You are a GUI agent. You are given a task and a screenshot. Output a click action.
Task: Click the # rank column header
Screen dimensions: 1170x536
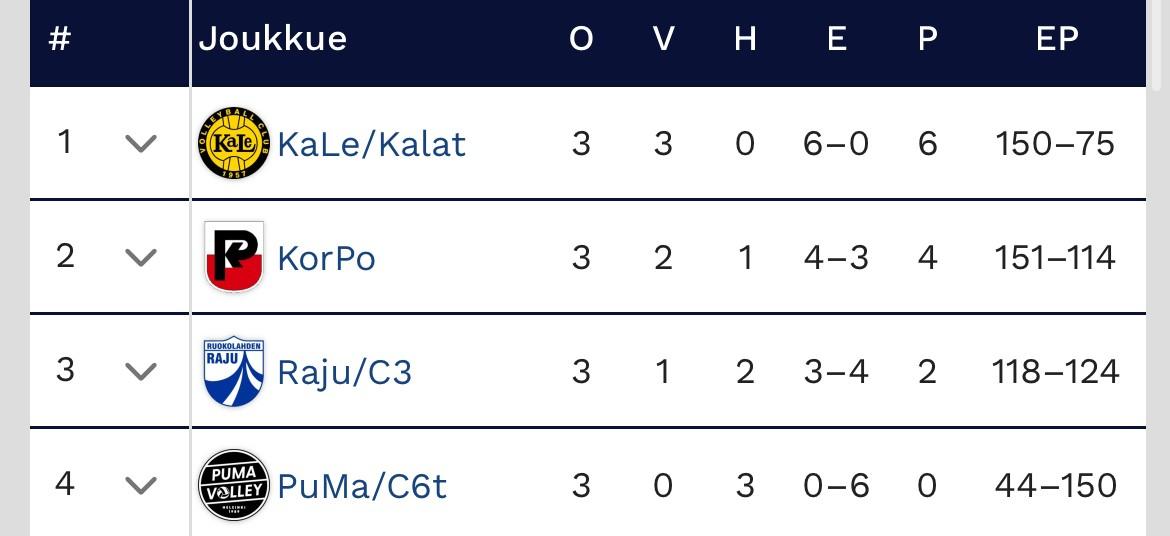click(x=60, y=39)
